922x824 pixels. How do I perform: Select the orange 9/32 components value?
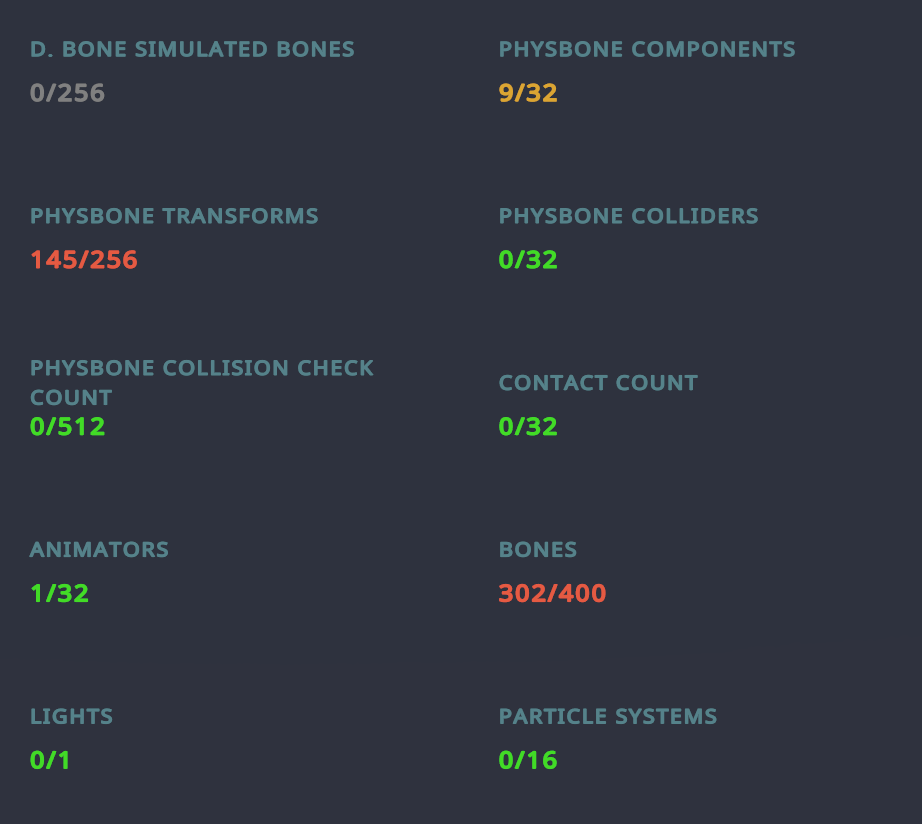pos(528,93)
